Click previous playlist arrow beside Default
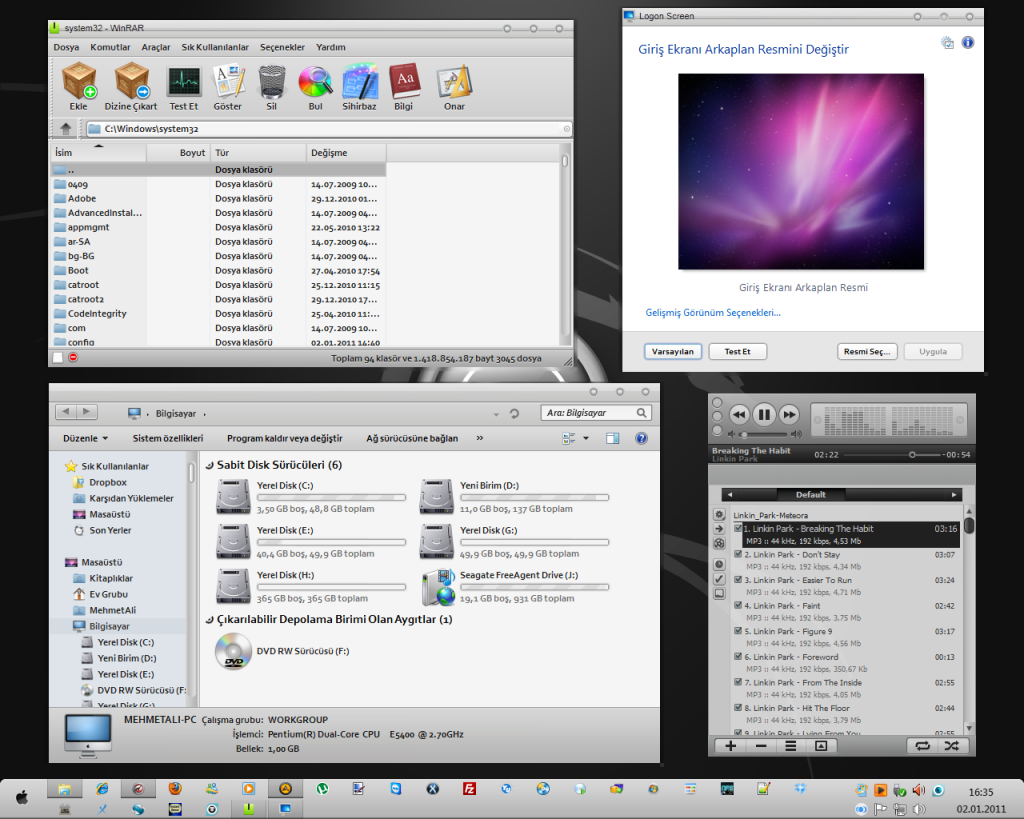This screenshot has width=1024, height=819. point(730,494)
